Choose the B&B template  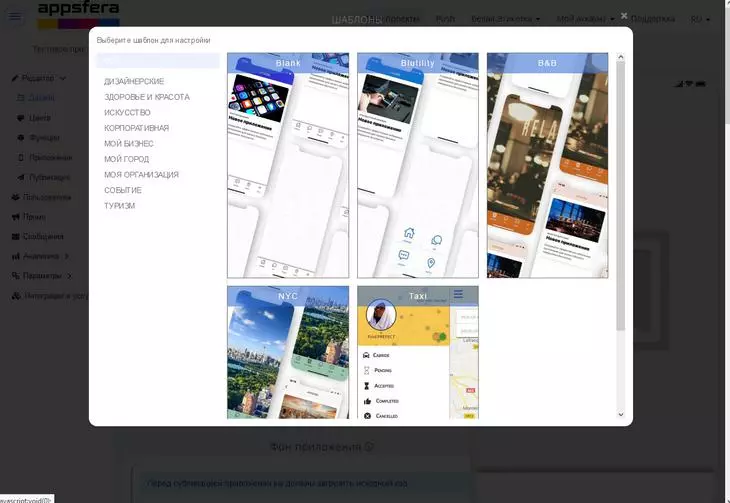click(x=548, y=165)
